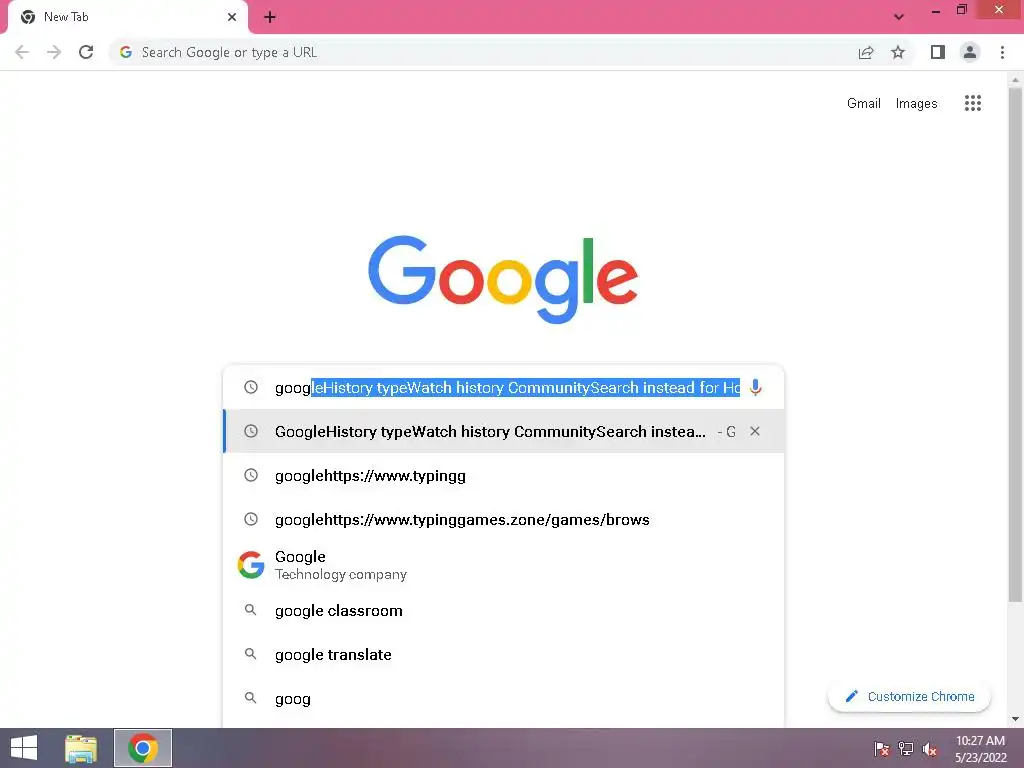The height and width of the screenshot is (768, 1024).
Task: Click the Customize Chrome button
Action: [x=909, y=697]
